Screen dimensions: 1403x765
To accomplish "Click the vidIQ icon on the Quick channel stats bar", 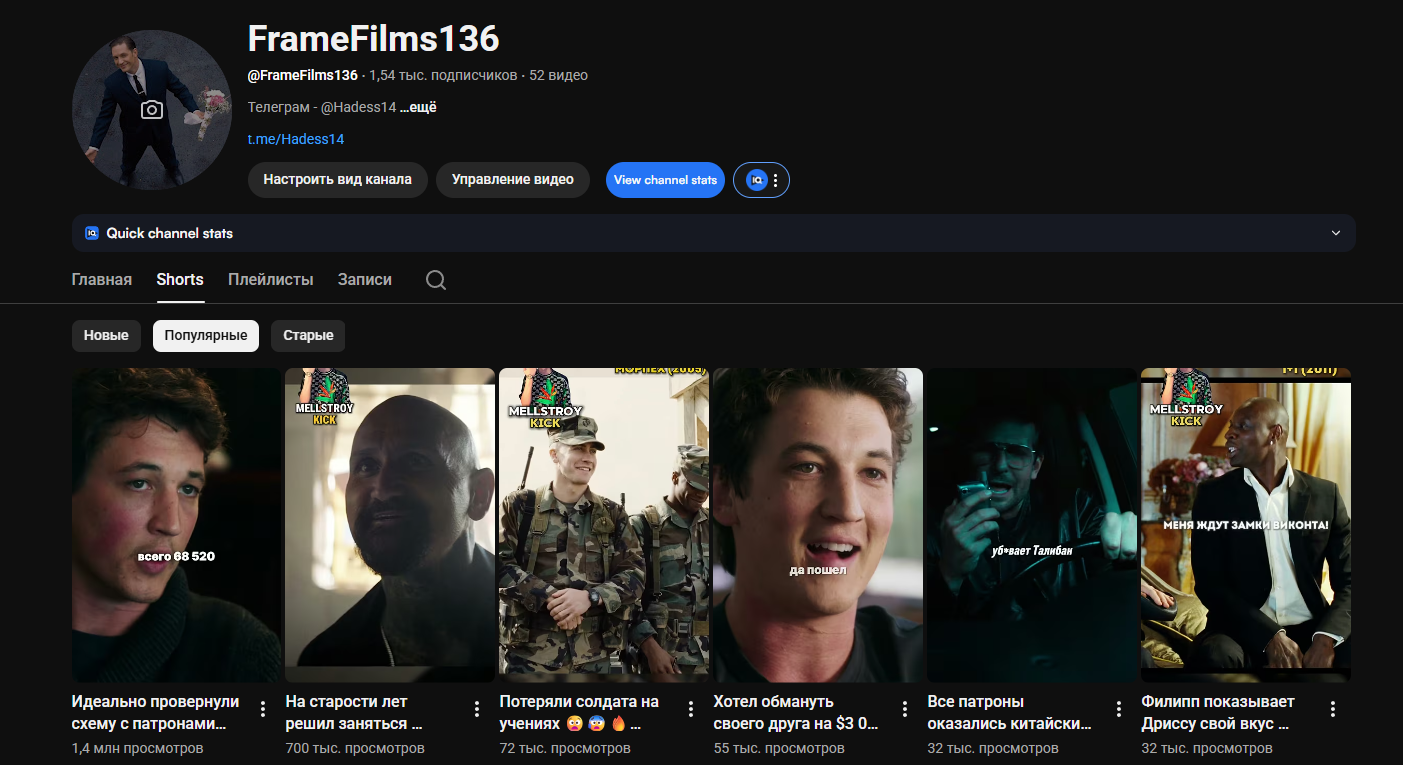I will point(91,233).
